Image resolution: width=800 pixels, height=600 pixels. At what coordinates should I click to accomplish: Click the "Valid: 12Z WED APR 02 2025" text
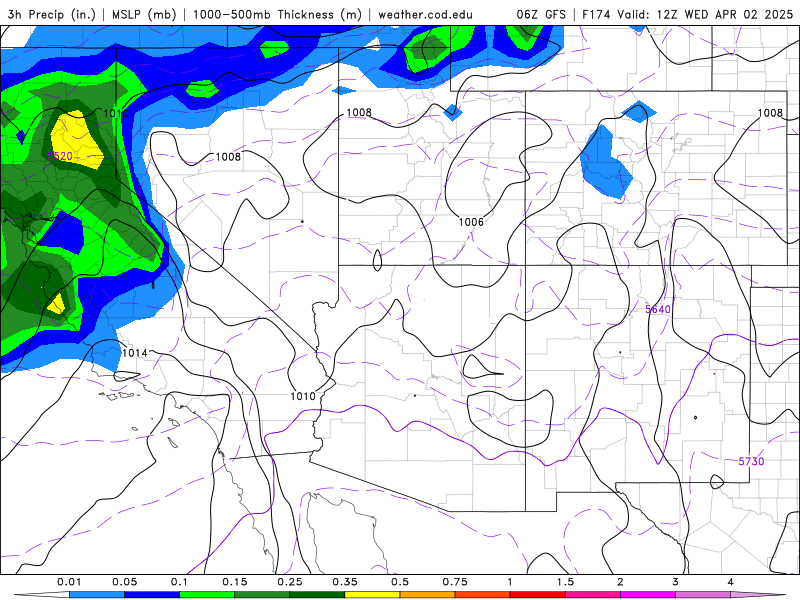click(x=705, y=14)
